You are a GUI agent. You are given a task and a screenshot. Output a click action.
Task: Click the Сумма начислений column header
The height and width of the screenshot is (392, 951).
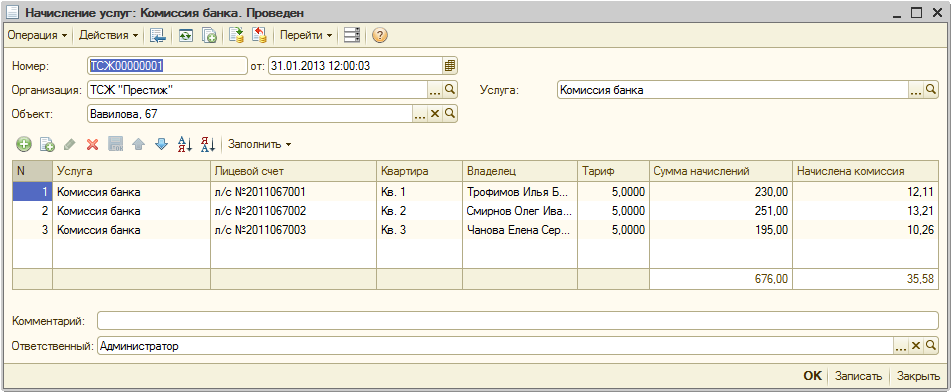[x=721, y=171]
